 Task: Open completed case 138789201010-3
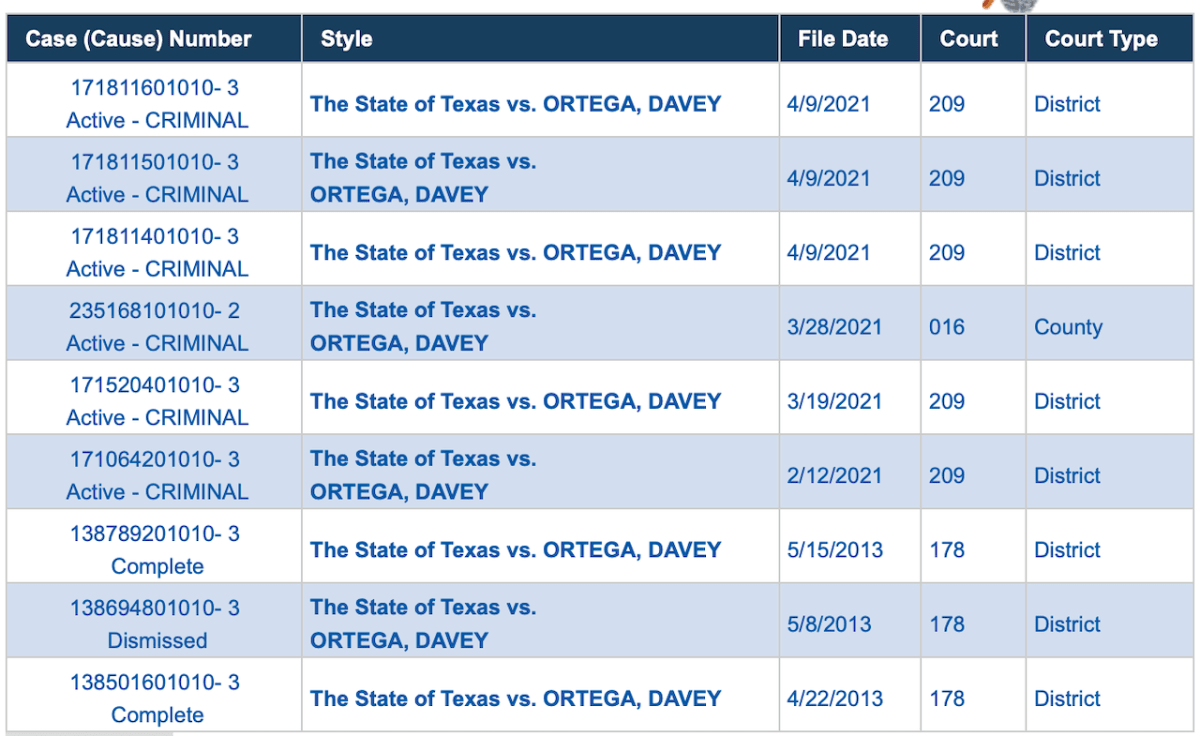[155, 534]
